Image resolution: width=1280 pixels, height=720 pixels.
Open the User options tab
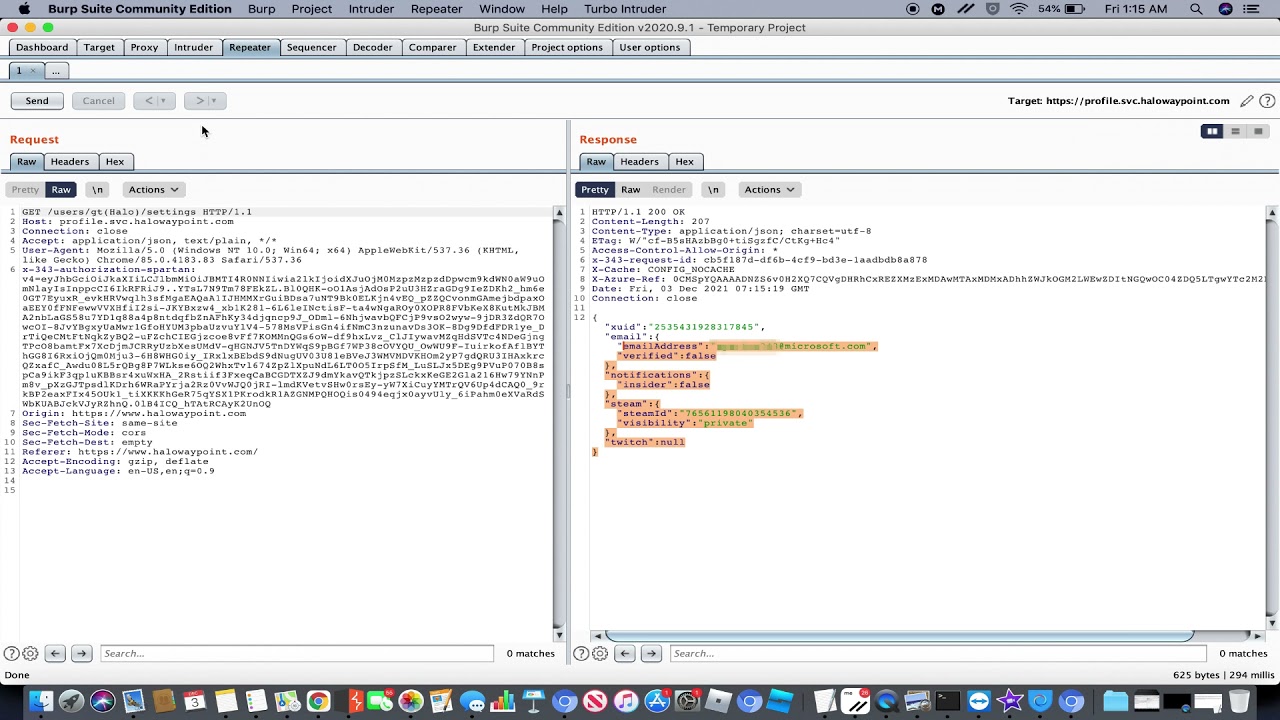(x=649, y=48)
